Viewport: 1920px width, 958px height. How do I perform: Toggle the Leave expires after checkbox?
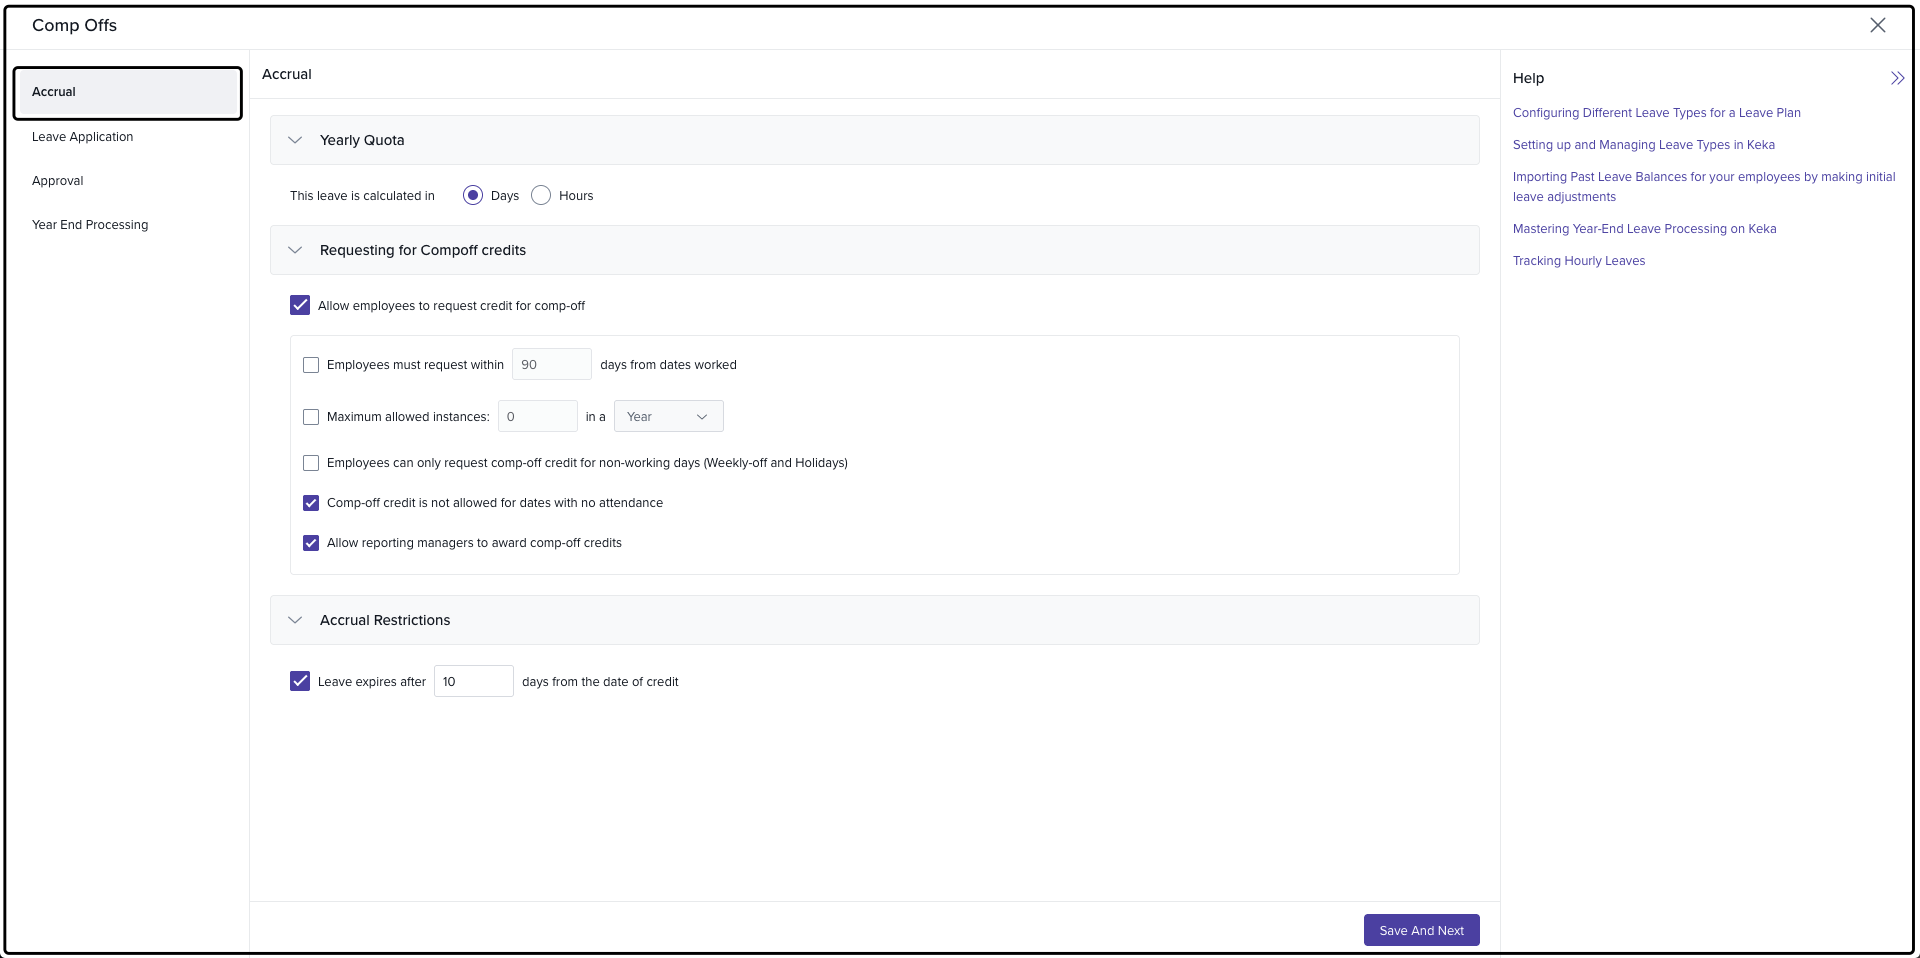300,682
